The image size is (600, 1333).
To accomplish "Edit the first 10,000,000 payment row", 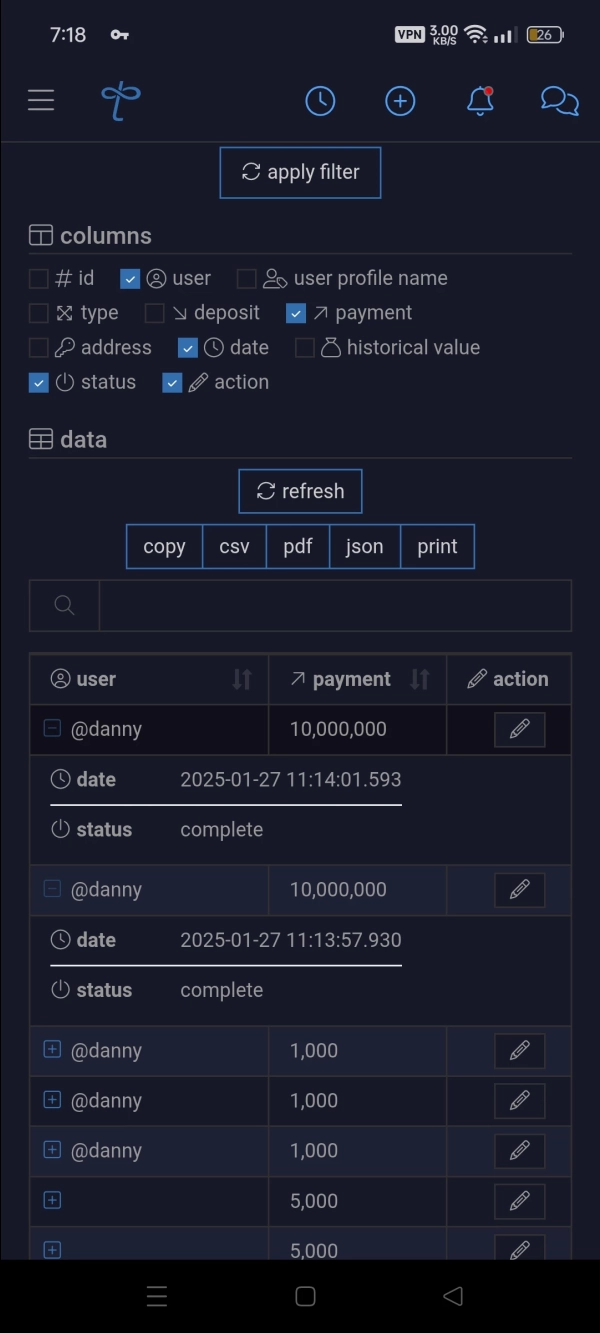I will (x=520, y=730).
